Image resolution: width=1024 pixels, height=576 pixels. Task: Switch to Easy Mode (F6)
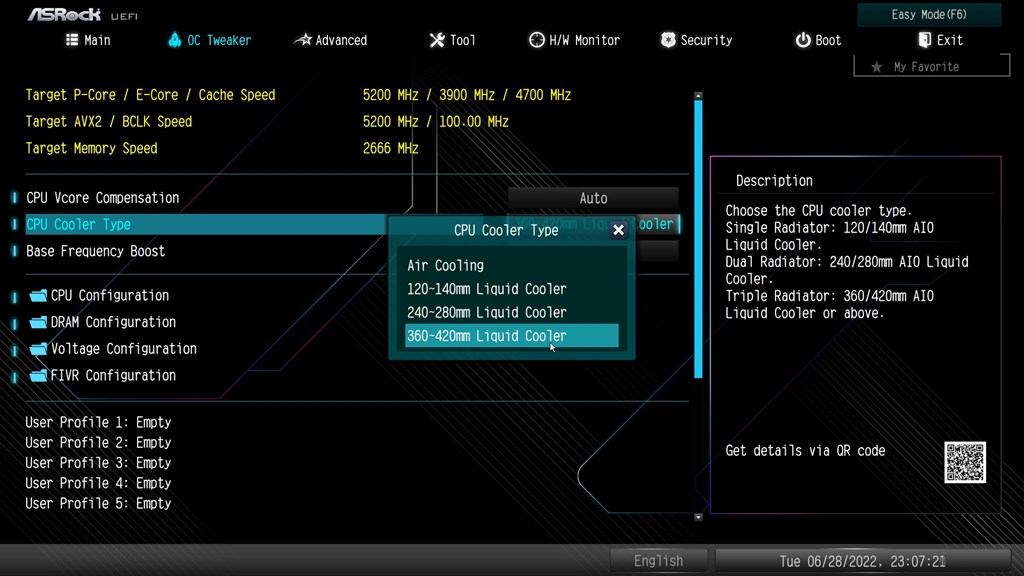[929, 14]
